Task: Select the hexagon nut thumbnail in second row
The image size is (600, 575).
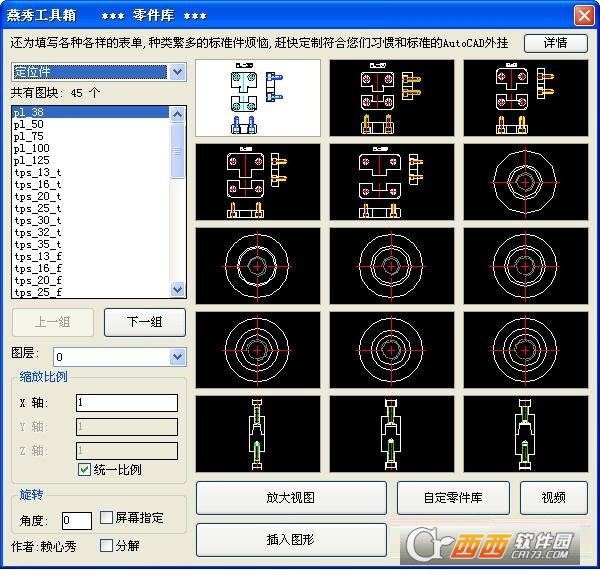Action: [525, 181]
